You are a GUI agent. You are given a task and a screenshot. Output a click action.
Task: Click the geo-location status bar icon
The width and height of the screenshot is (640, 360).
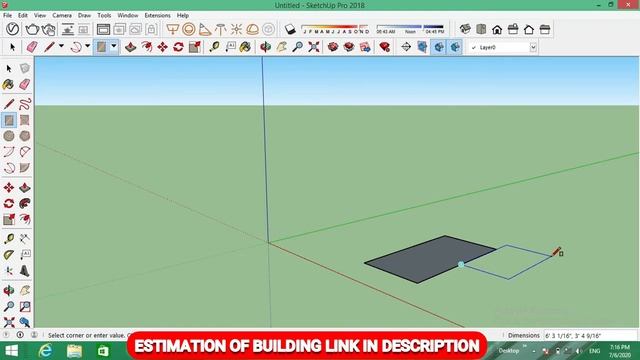point(7,335)
